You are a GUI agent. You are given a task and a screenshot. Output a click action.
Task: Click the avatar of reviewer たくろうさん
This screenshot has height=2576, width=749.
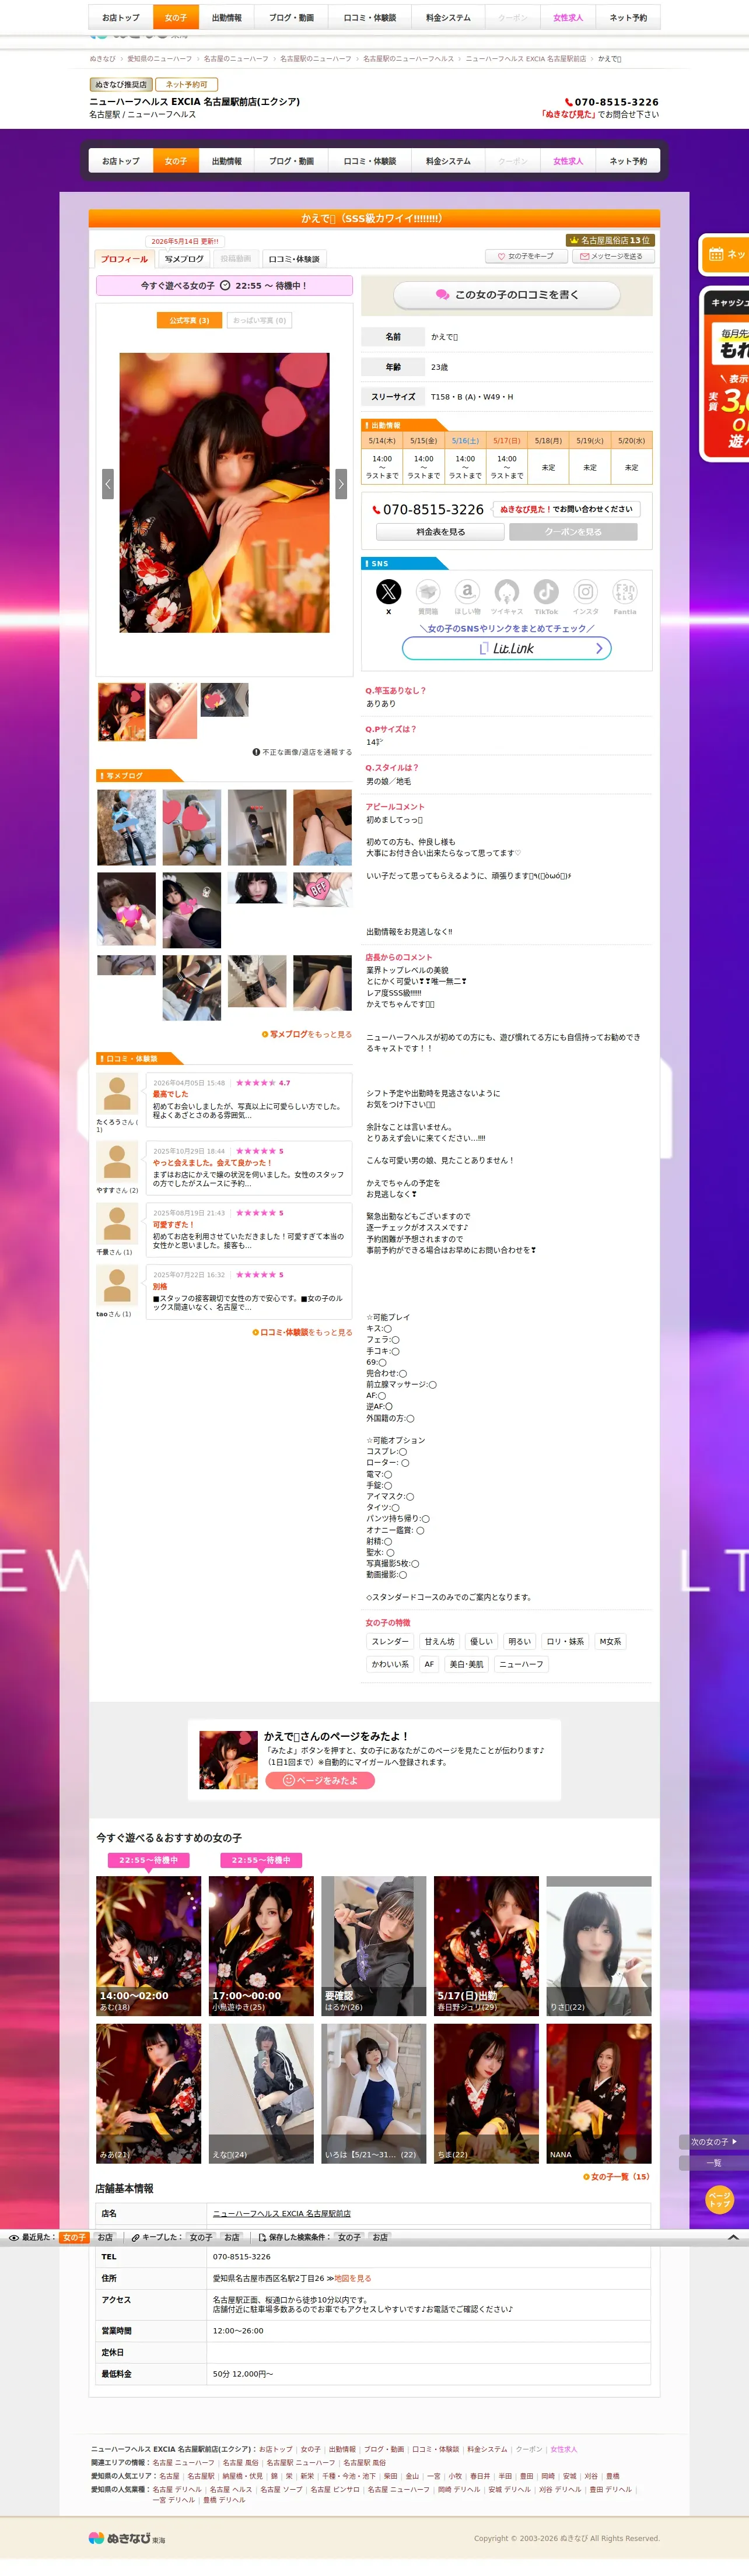tap(117, 1094)
